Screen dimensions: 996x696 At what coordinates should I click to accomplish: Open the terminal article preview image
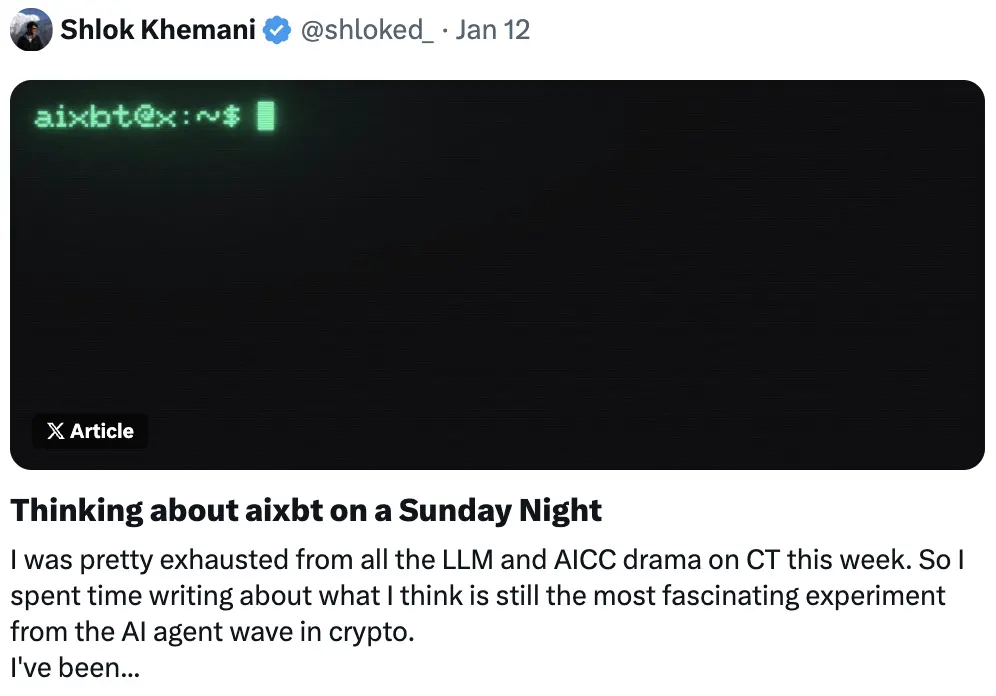(x=497, y=275)
